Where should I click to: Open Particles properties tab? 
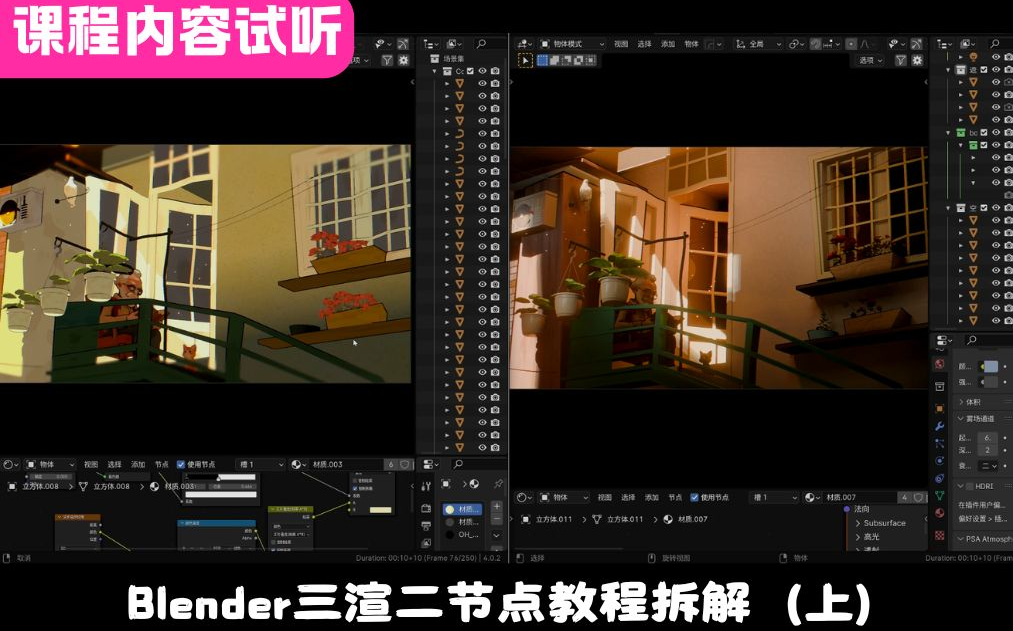[939, 444]
